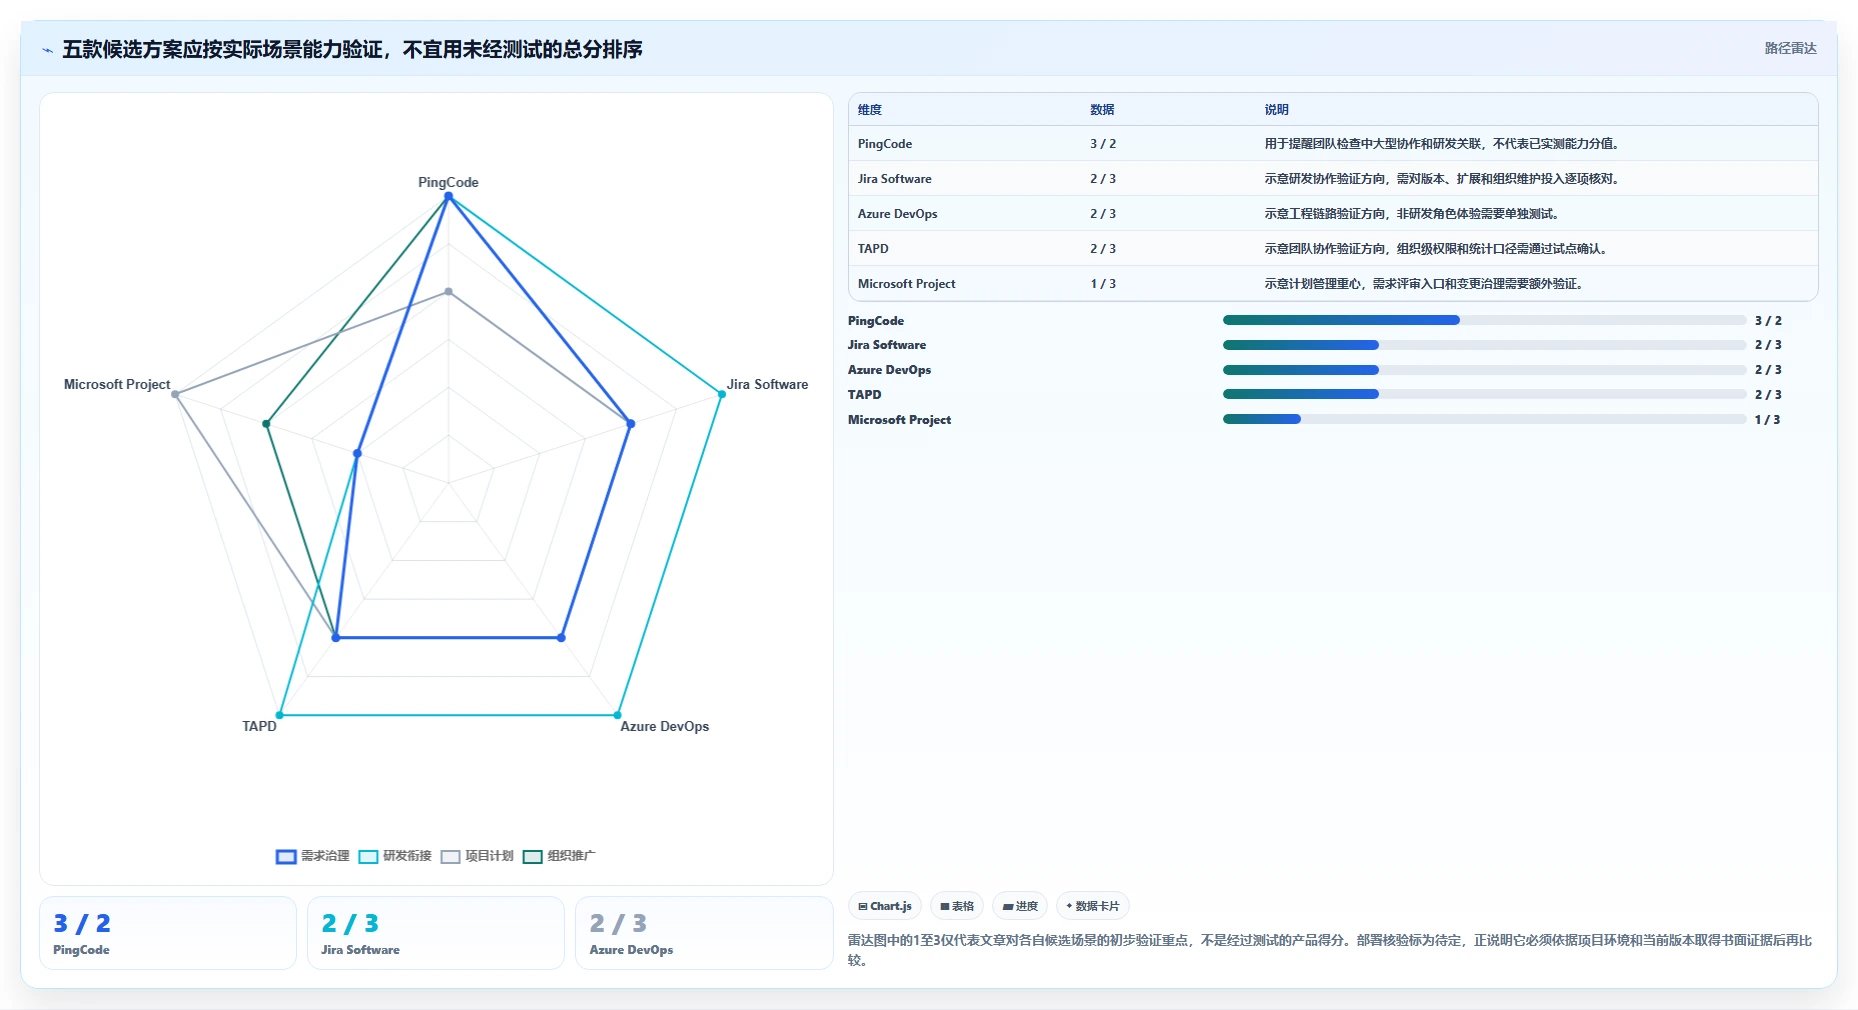Click the gray data point at the Microsoft Project vertex
The image size is (1858, 1010).
[x=175, y=394]
